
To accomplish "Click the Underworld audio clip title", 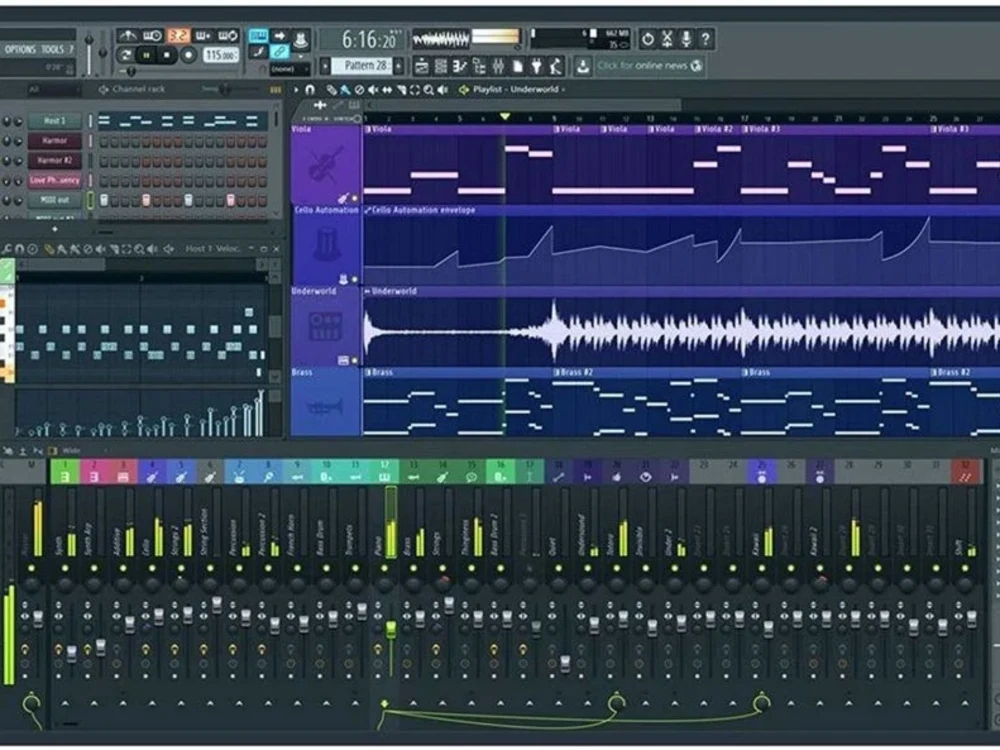I will click(x=394, y=291).
